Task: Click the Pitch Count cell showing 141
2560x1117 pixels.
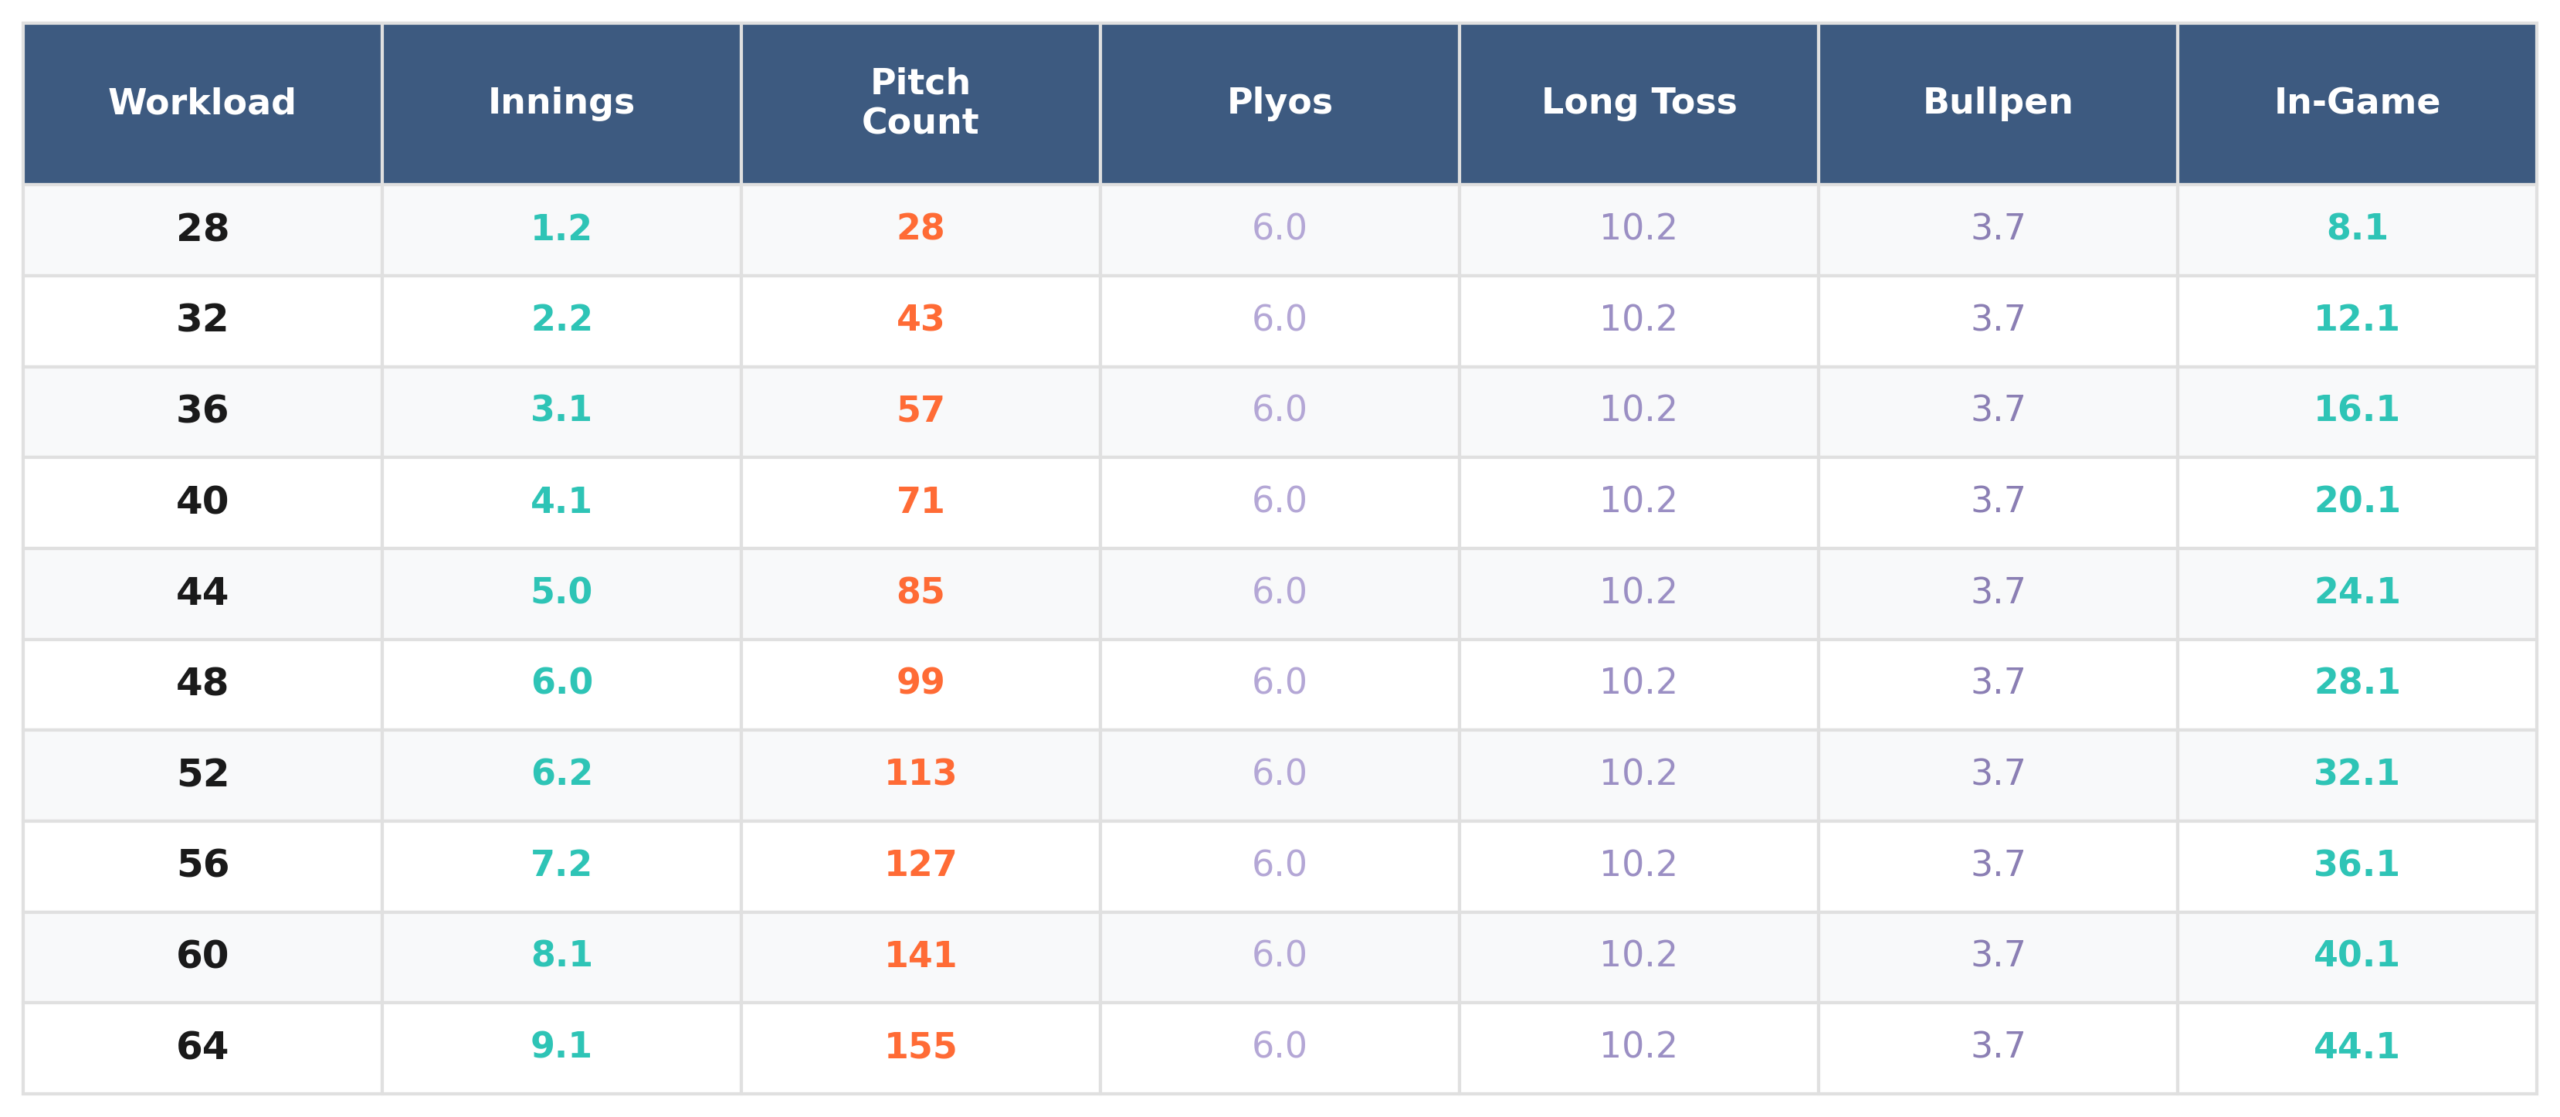Action: pyautogui.click(x=920, y=955)
